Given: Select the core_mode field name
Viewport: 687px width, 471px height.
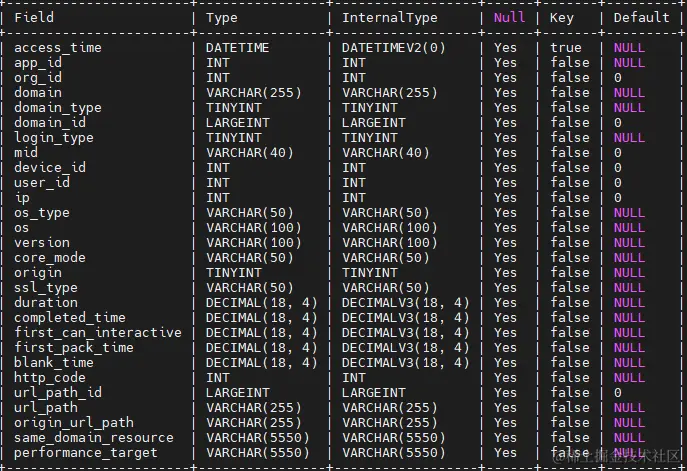Looking at the screenshot, I should point(50,257).
